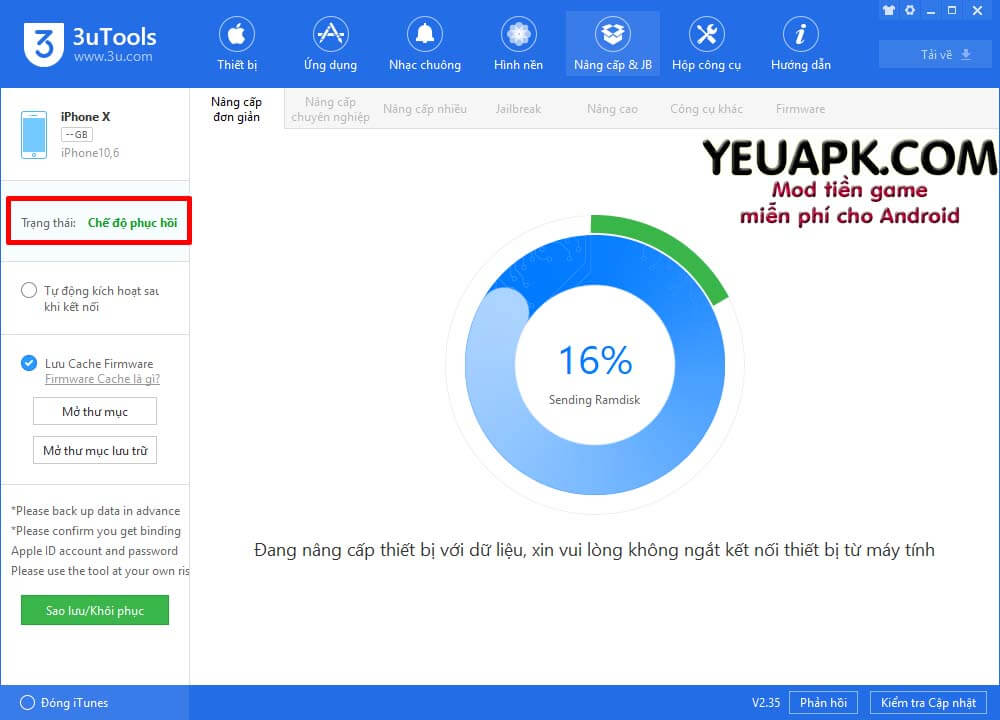The image size is (1000, 720).
Task: Click the 'Sending Ramdisk' status text
Action: point(594,400)
